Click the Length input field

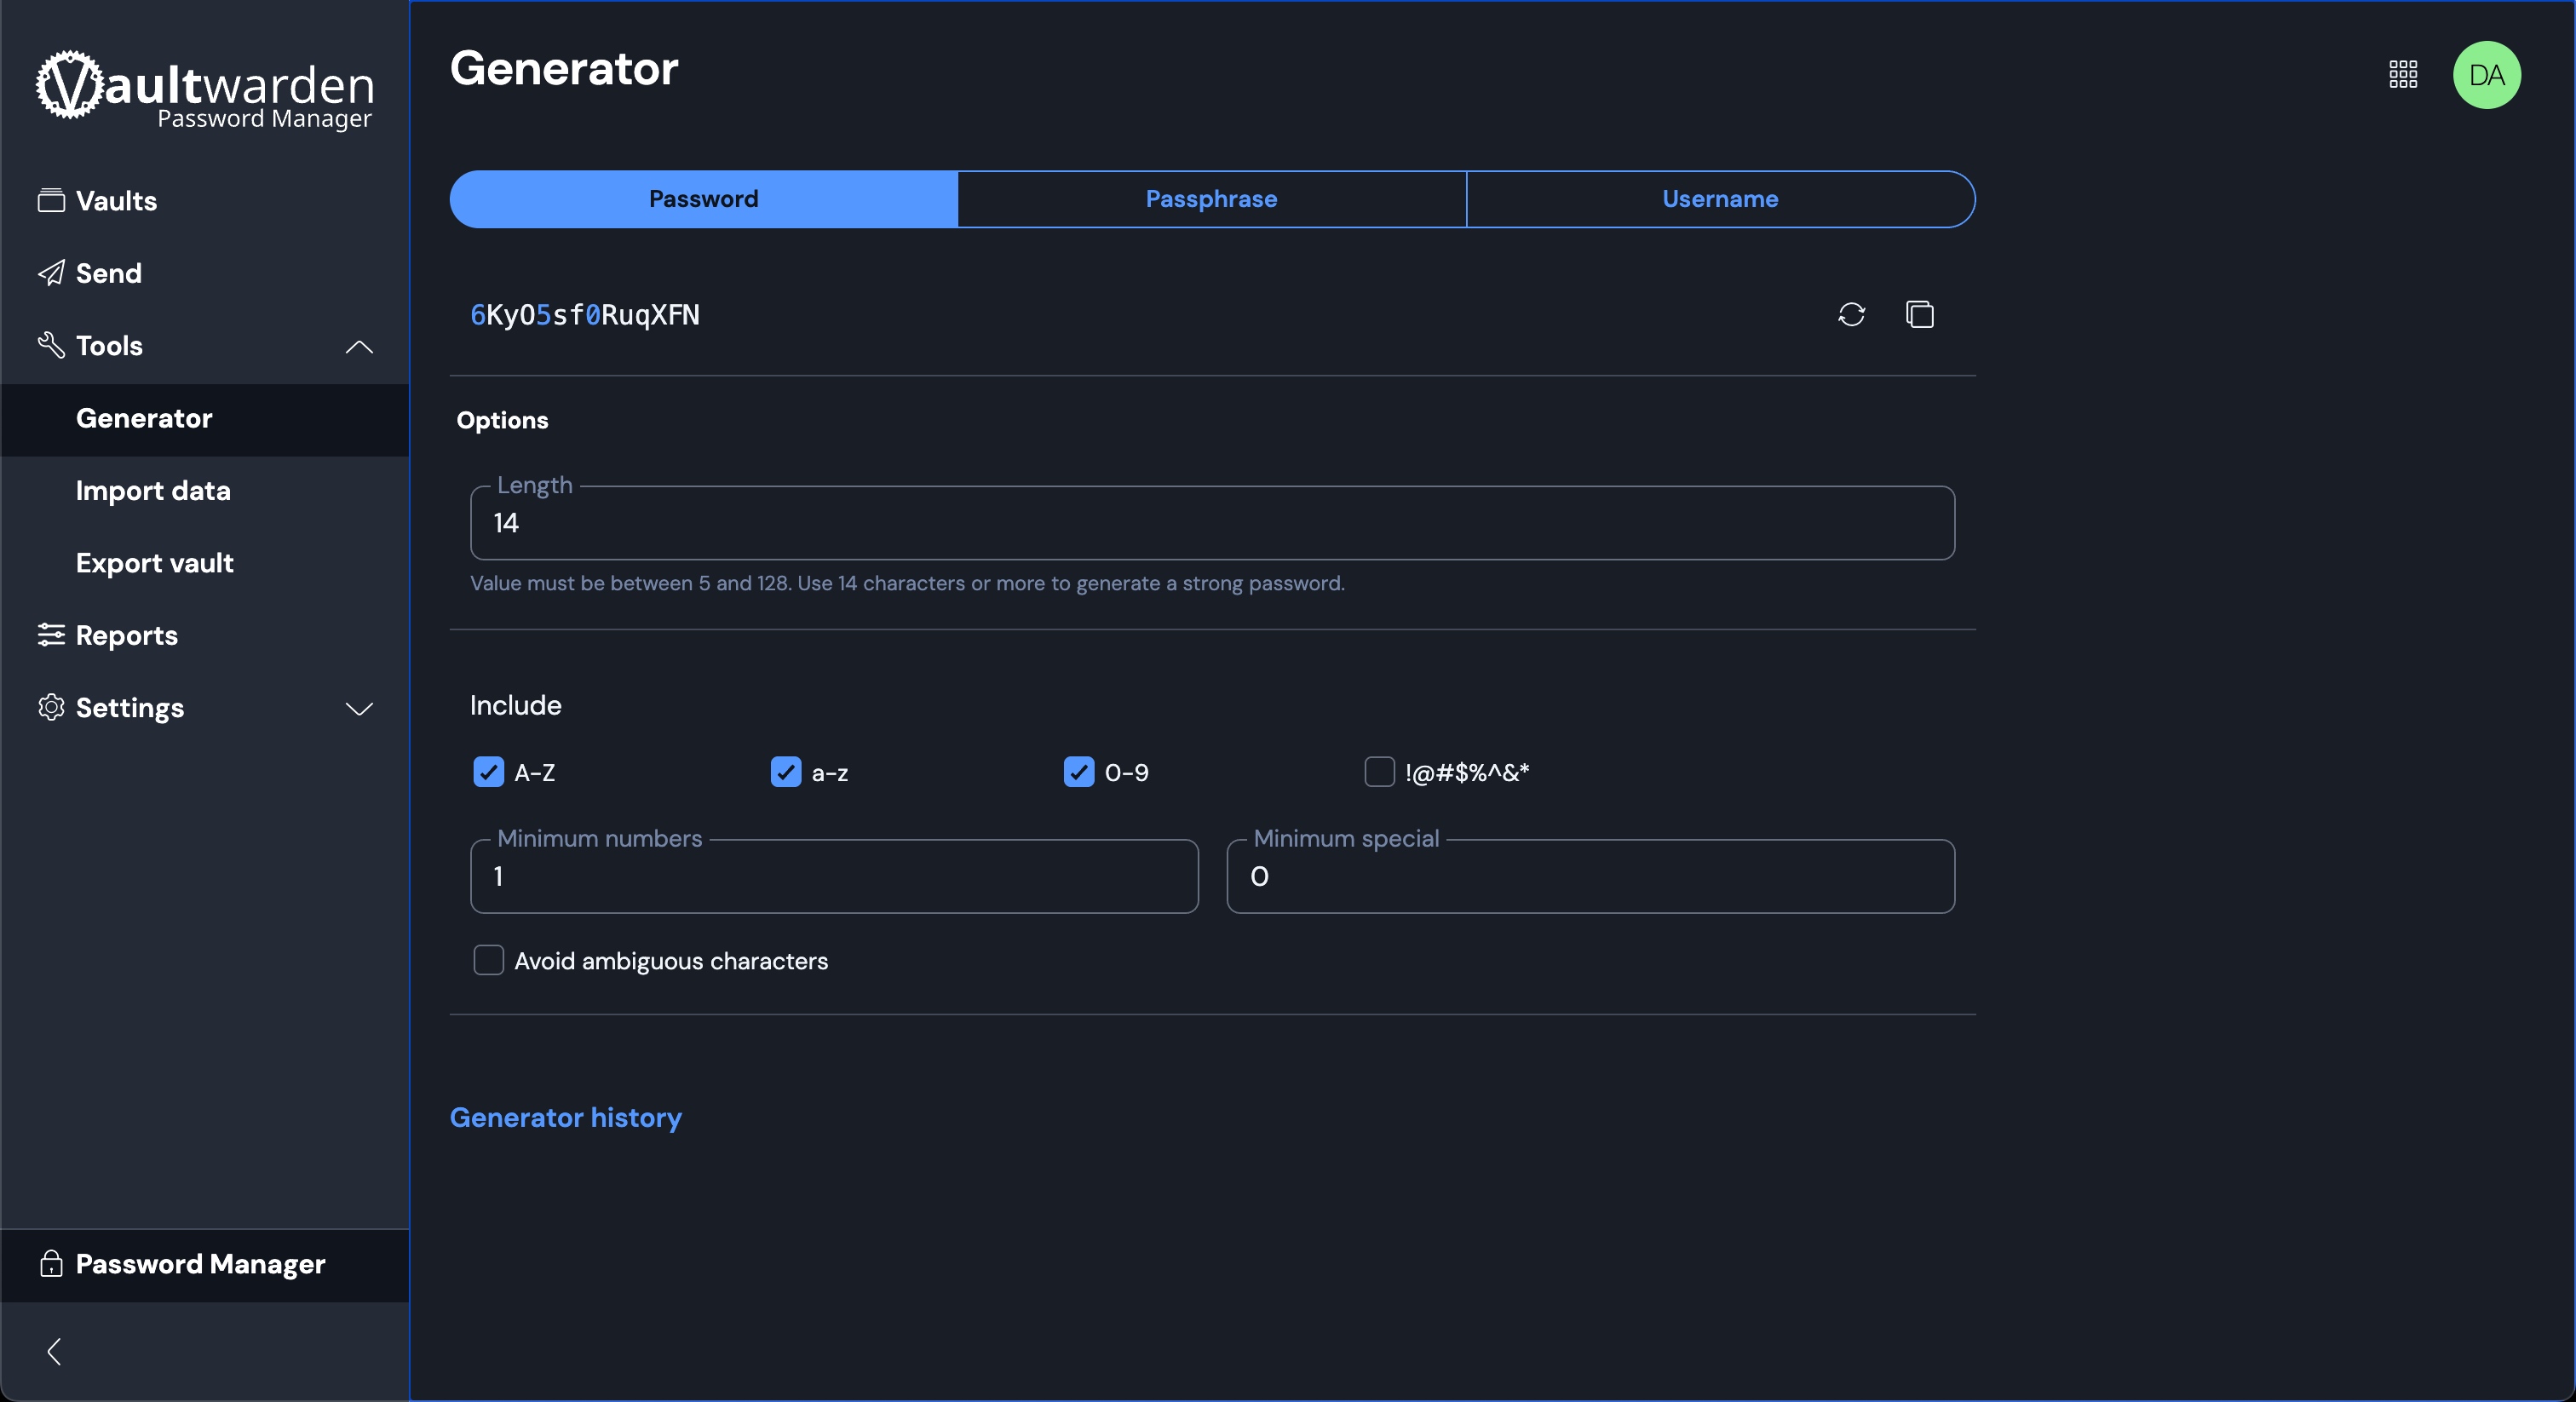1211,523
